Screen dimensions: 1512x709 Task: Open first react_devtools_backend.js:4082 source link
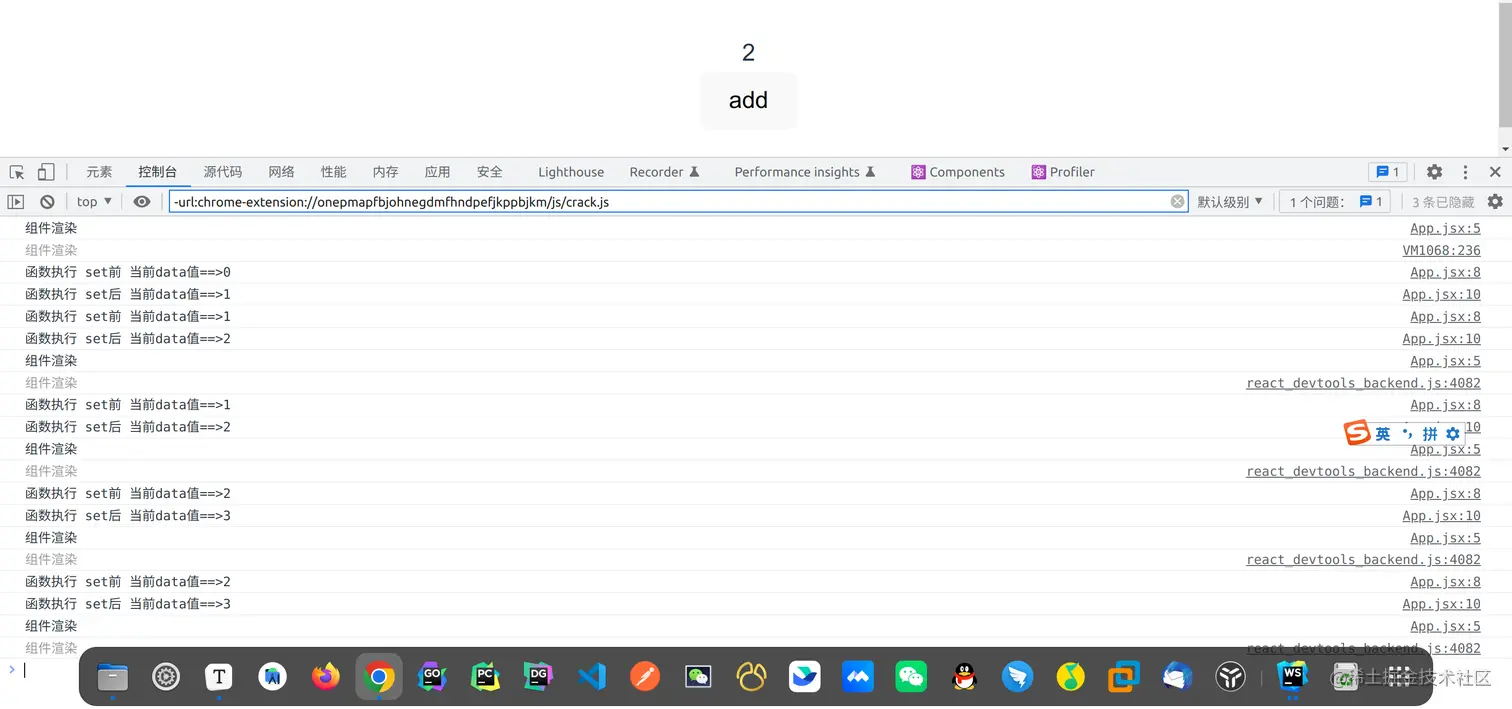click(x=1363, y=383)
